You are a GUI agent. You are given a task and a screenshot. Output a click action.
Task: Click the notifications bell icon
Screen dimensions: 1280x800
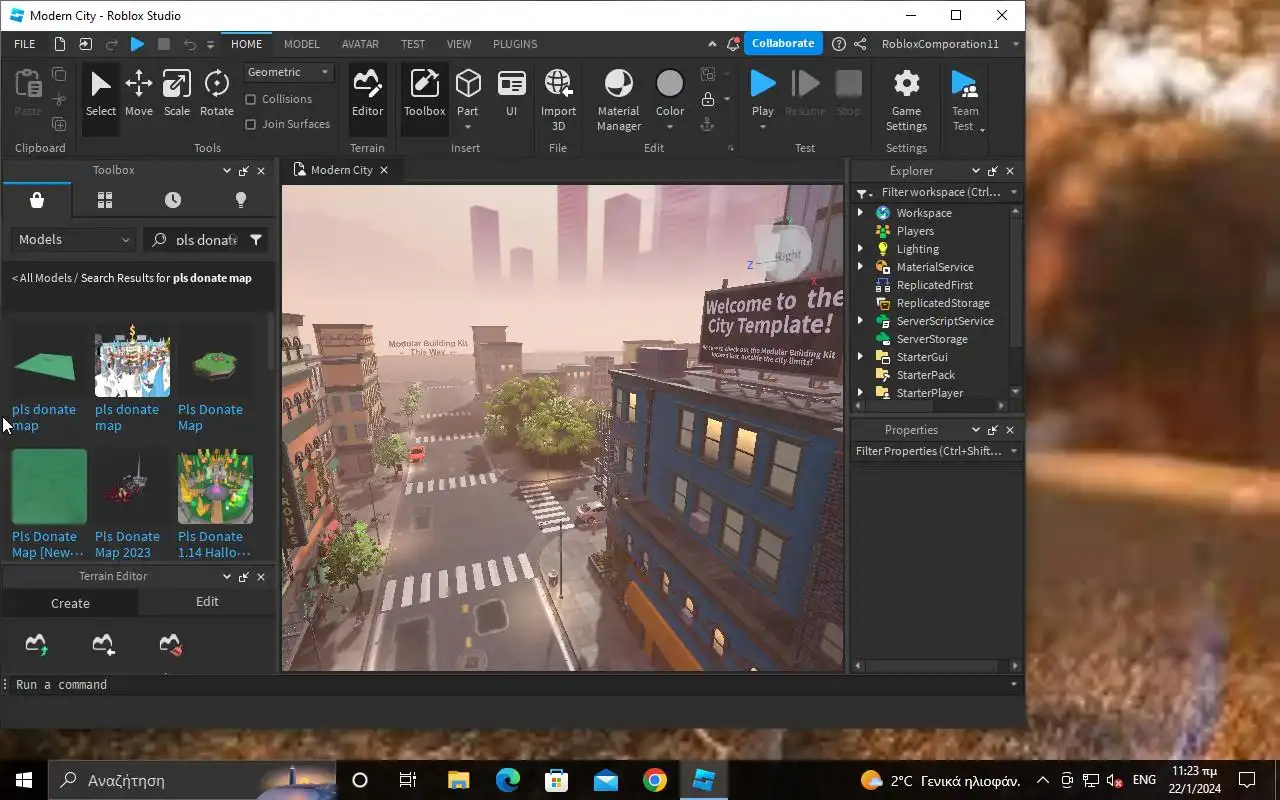tap(734, 44)
